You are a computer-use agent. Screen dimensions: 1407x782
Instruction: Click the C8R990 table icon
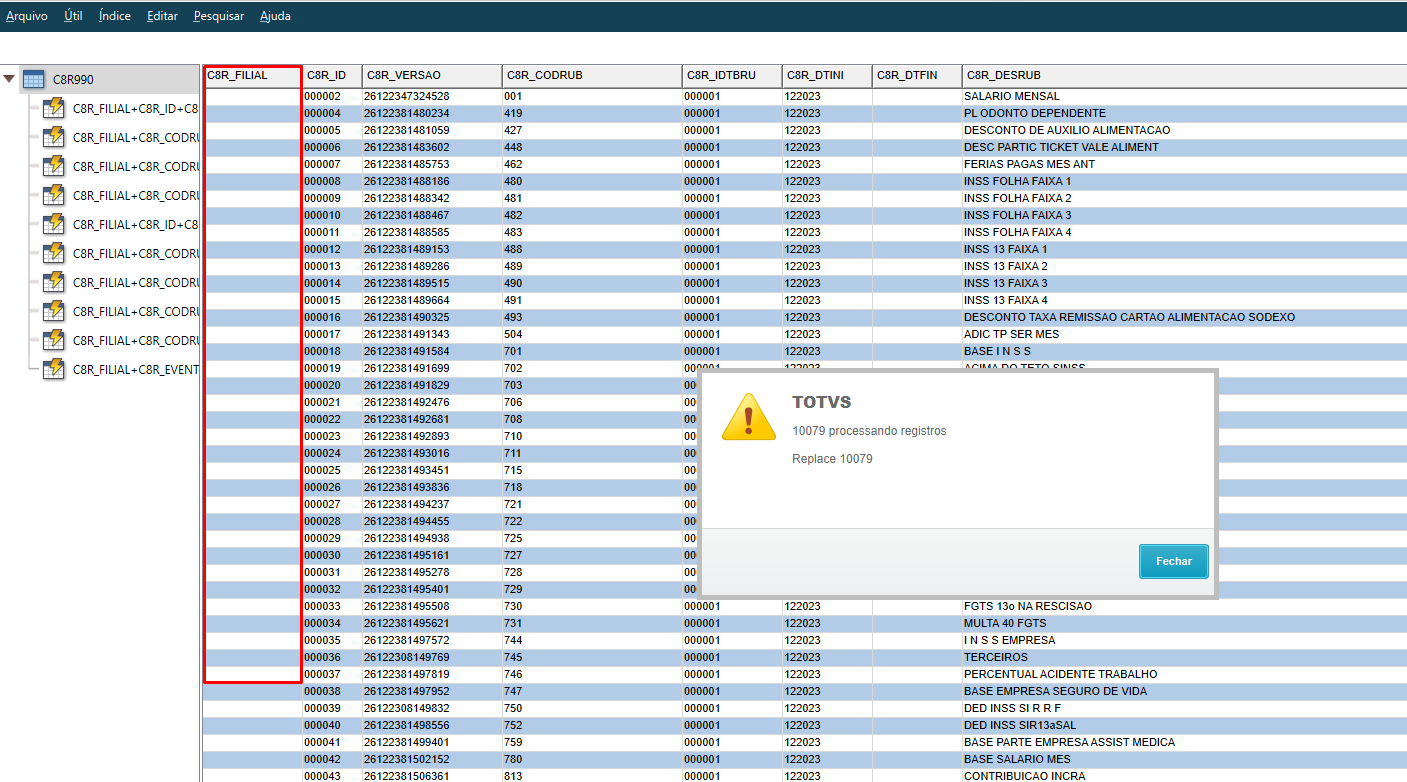pyautogui.click(x=33, y=79)
